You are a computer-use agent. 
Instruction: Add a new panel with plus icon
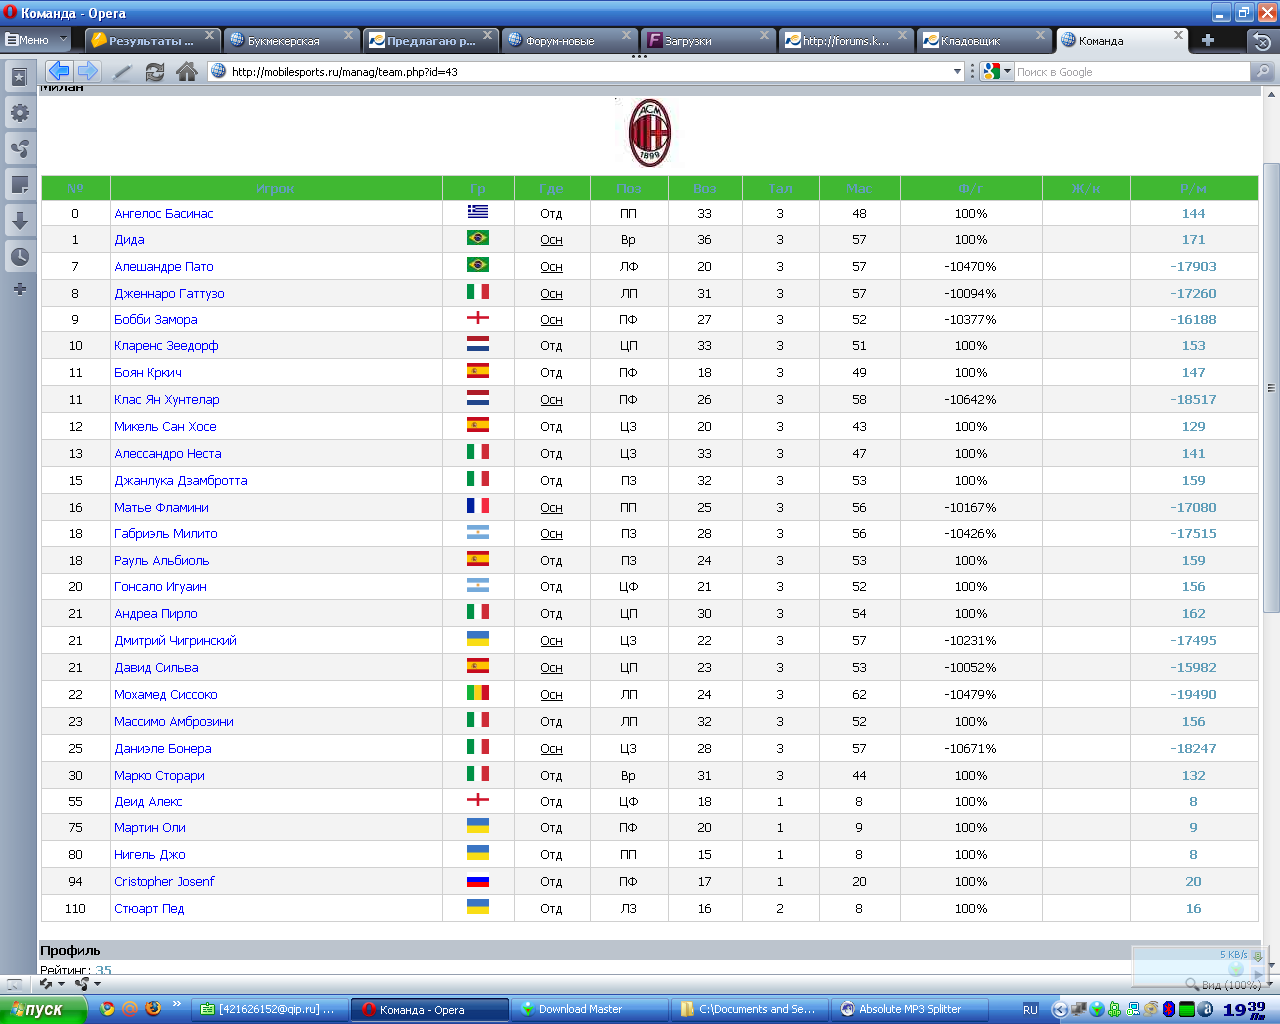pyautogui.click(x=19, y=289)
